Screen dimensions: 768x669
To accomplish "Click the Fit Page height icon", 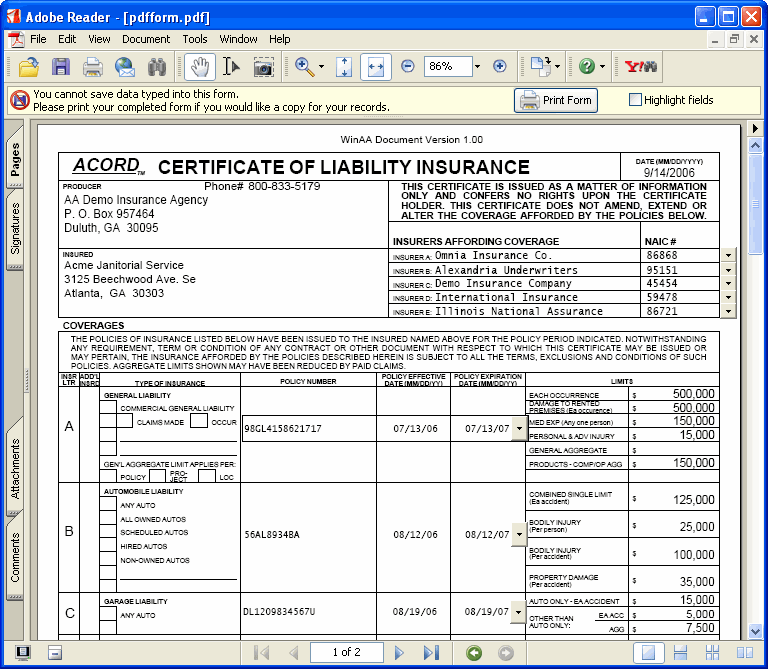I will 344,67.
